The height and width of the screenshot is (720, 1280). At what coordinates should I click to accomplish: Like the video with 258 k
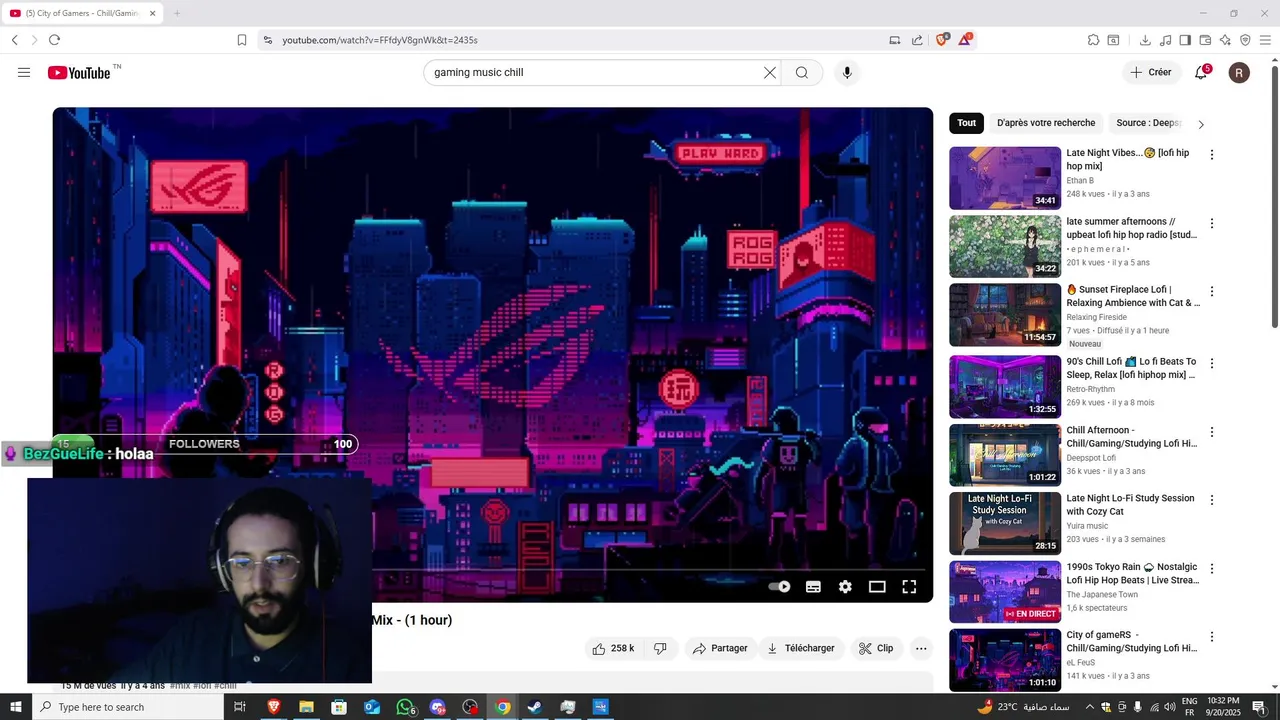(x=613, y=648)
